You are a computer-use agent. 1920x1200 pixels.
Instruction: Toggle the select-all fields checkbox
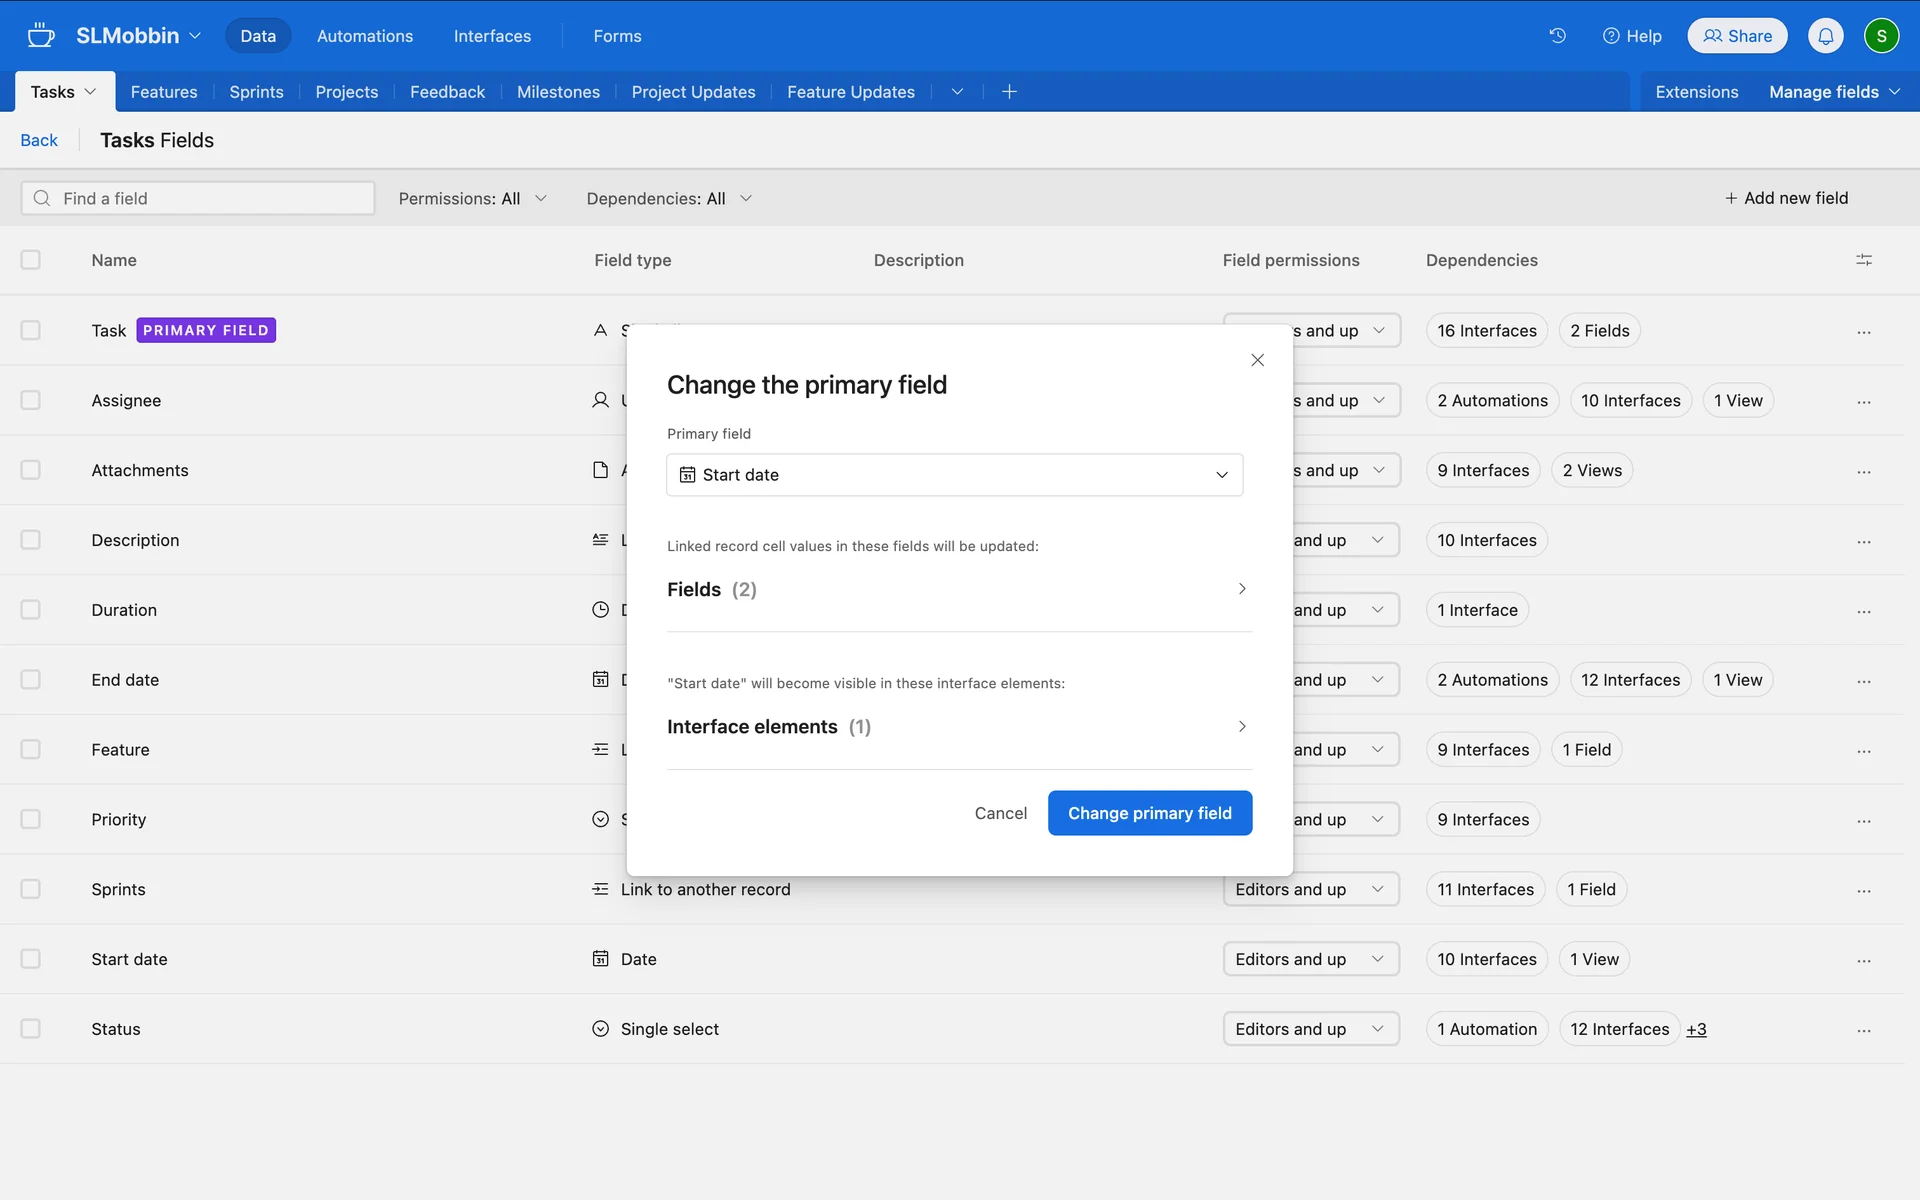tap(31, 260)
